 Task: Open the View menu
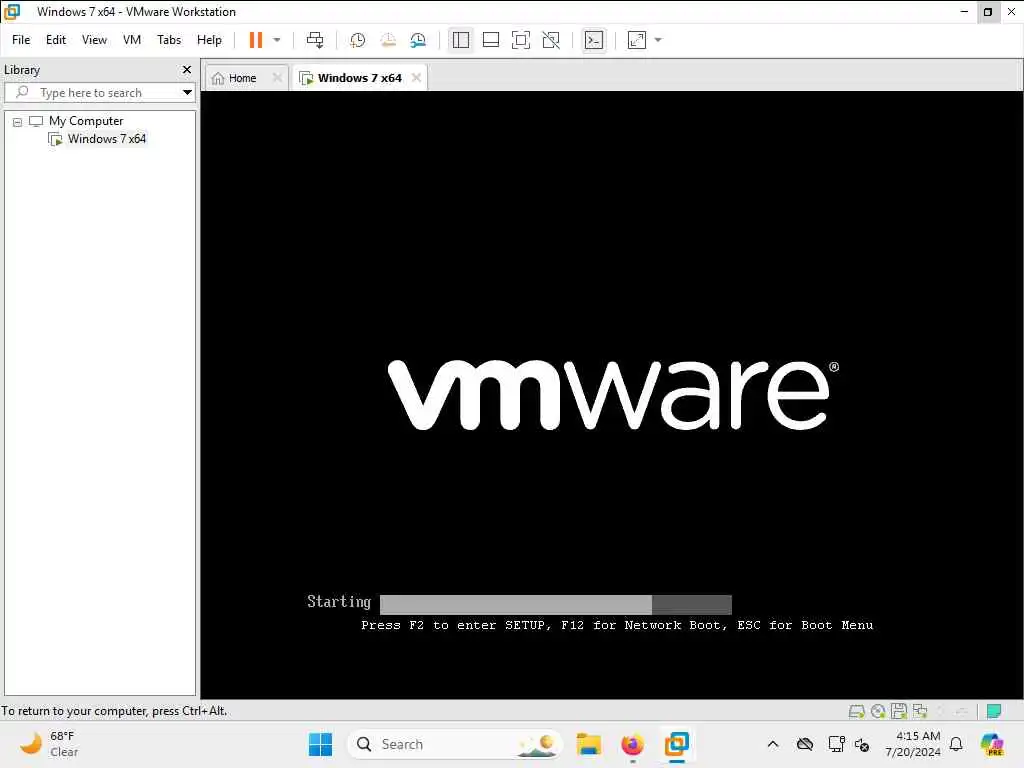tap(94, 40)
